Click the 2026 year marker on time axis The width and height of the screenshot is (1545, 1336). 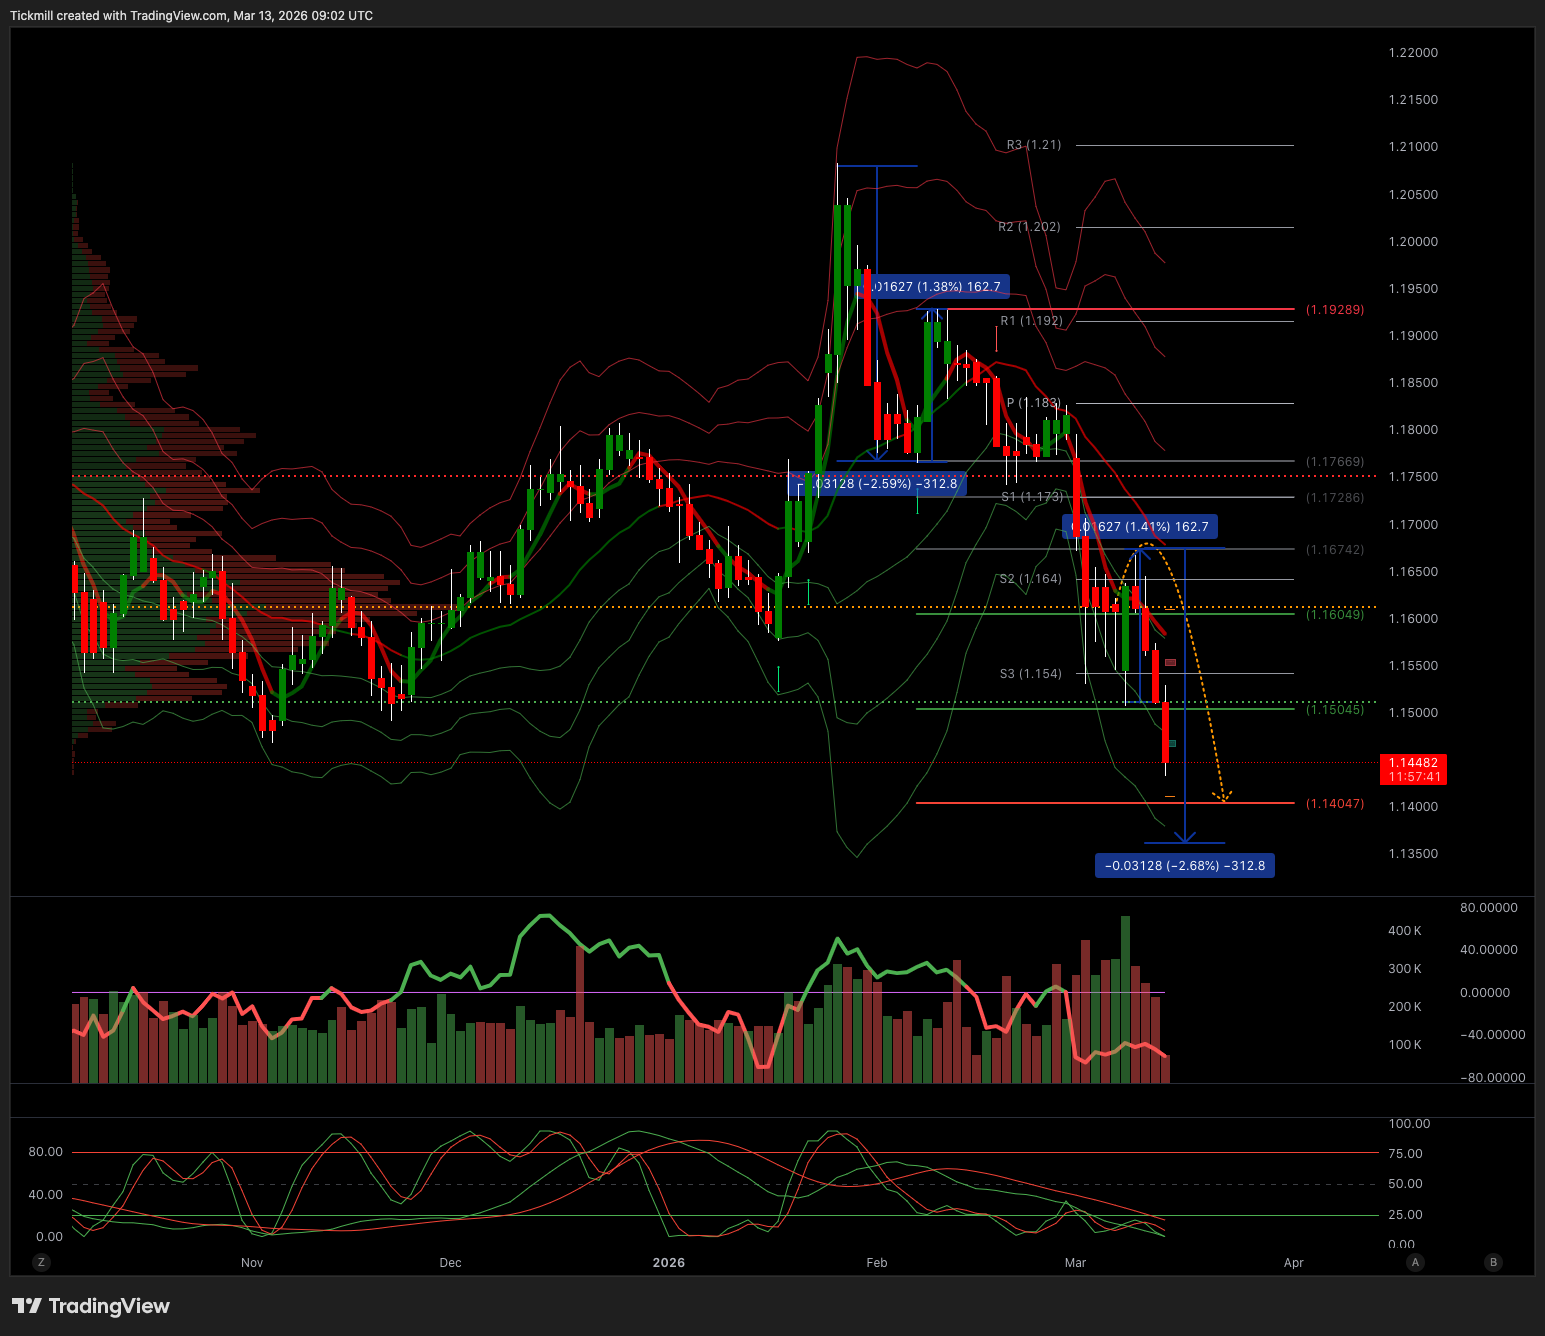[668, 1263]
